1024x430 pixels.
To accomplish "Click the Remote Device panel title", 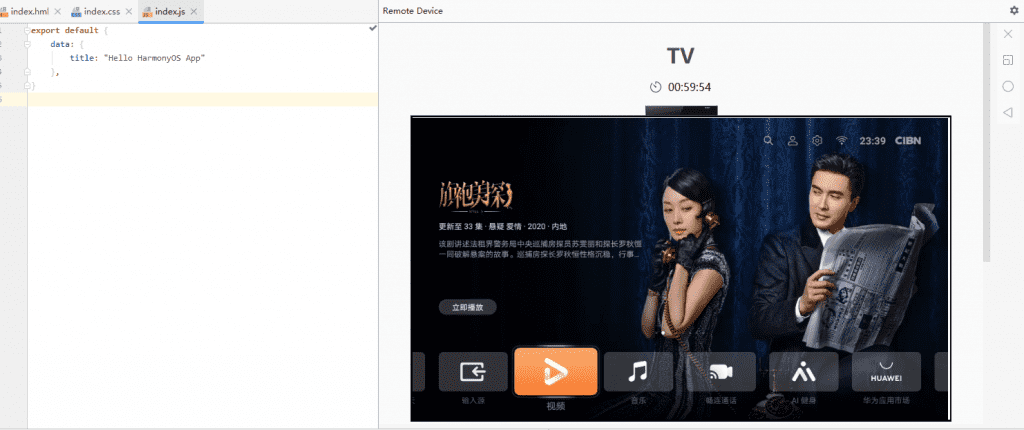I will 413,10.
